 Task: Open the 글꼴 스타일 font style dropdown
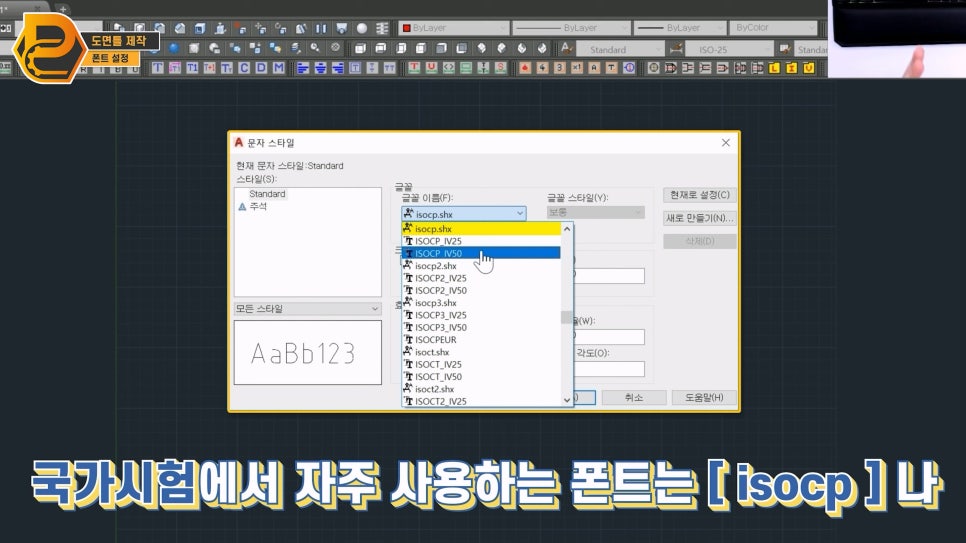(x=596, y=212)
